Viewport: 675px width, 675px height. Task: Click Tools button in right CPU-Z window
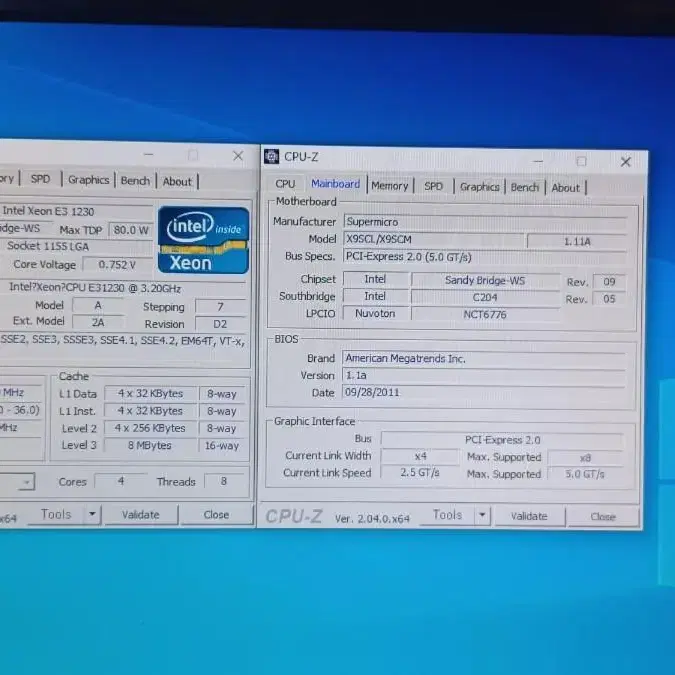(447, 515)
